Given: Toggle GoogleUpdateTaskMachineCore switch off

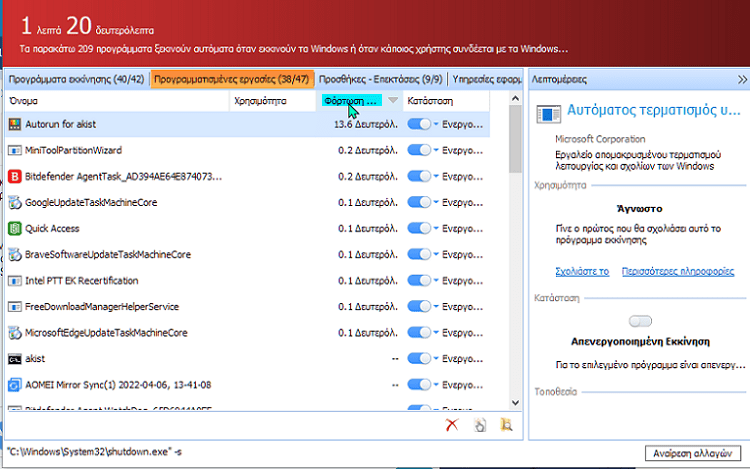Looking at the screenshot, I should click(419, 202).
